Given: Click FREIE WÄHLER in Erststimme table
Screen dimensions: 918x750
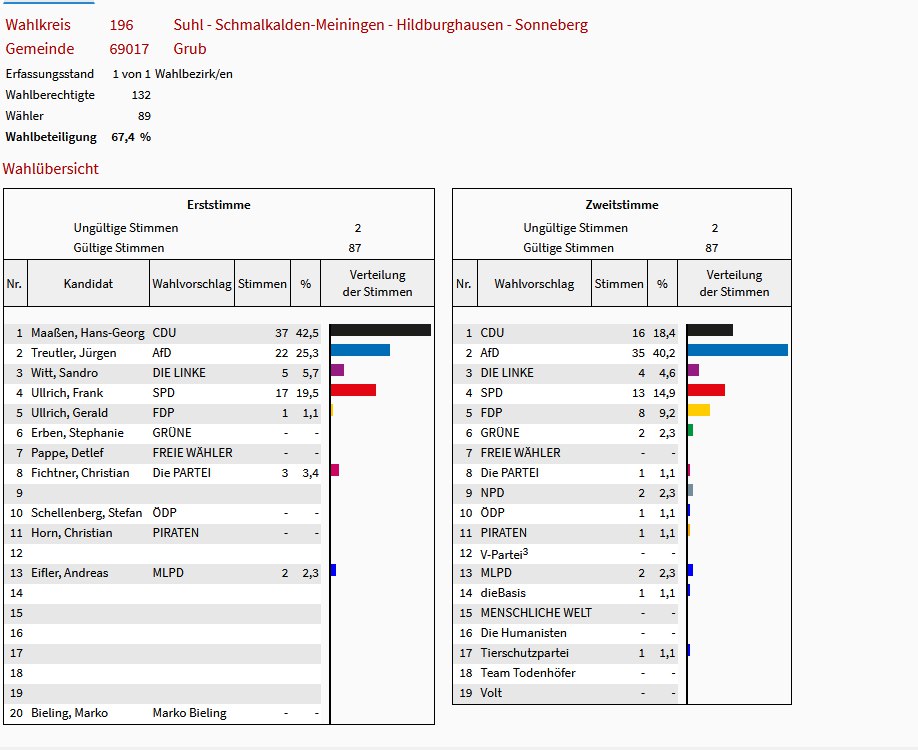Looking at the screenshot, I should pos(193,453).
